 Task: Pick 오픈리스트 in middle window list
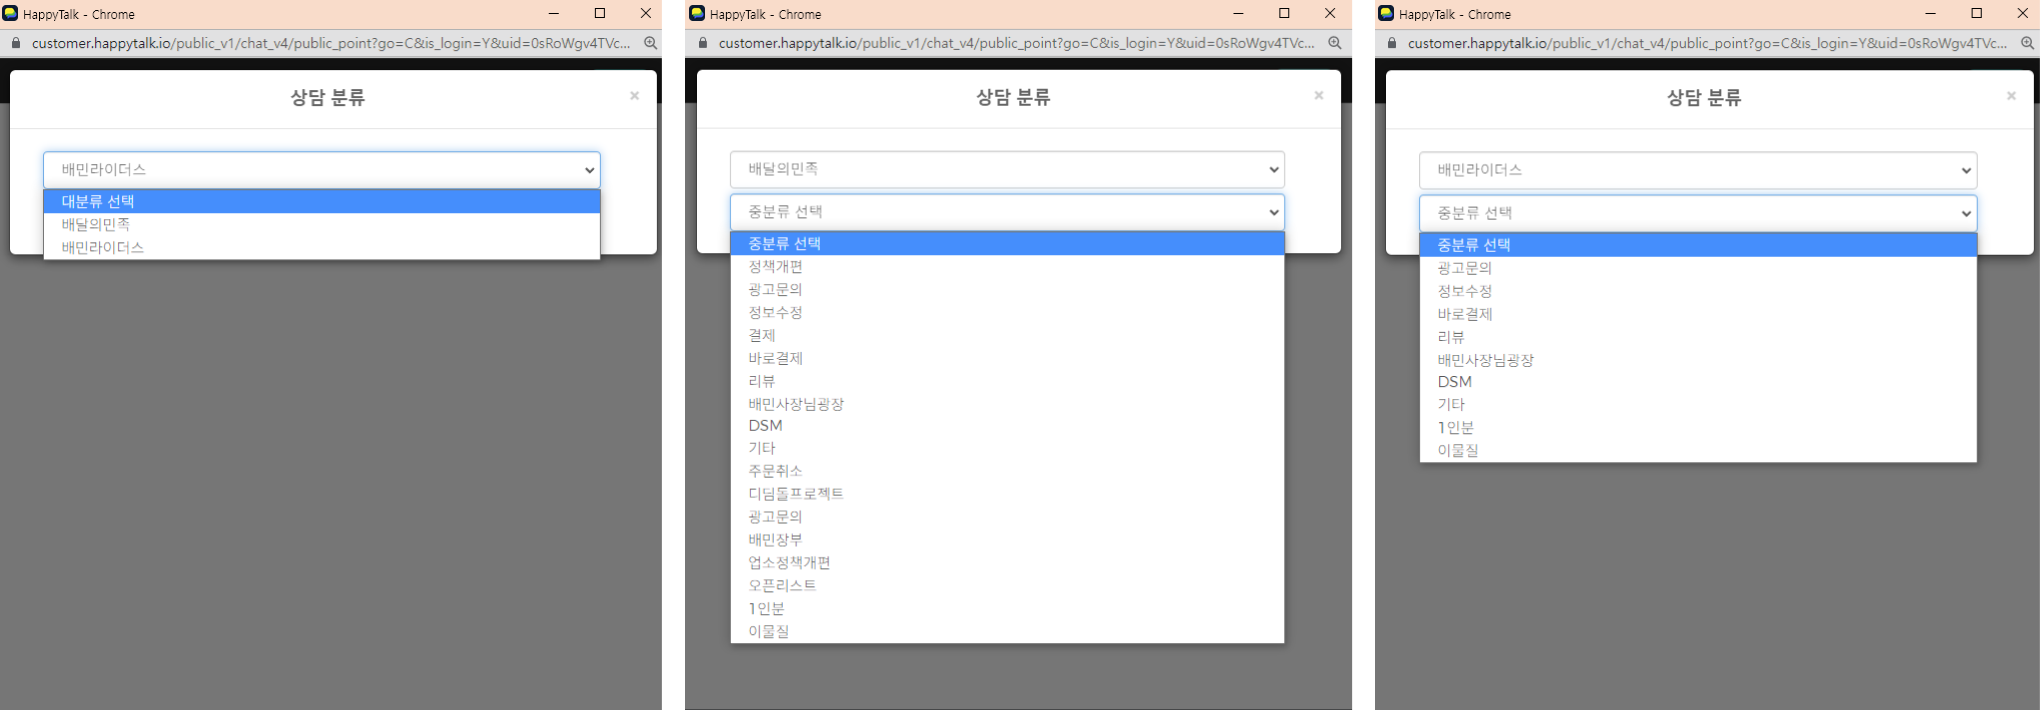tap(1007, 586)
